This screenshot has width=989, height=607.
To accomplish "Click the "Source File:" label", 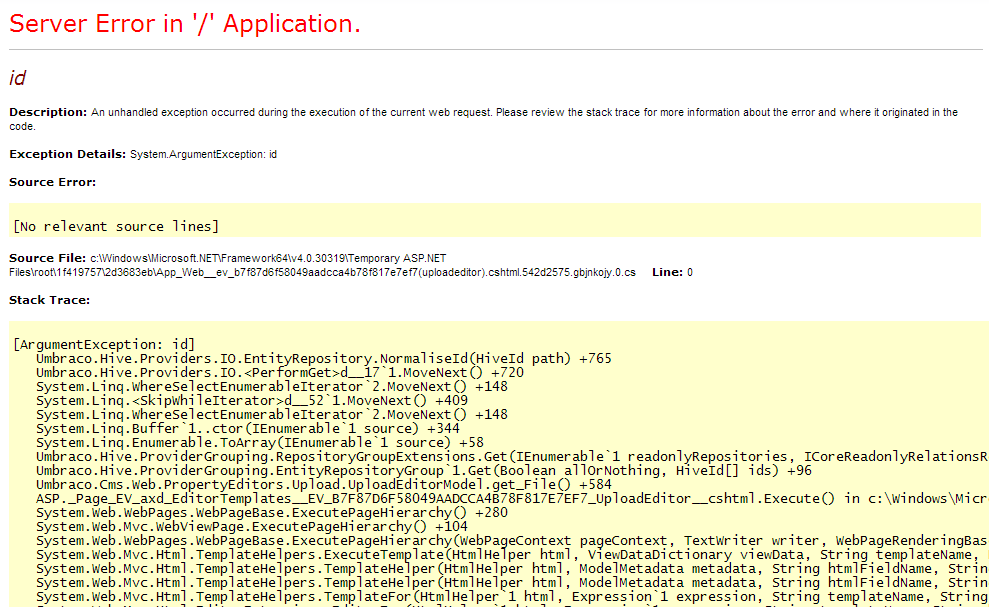I will click(x=47, y=258).
